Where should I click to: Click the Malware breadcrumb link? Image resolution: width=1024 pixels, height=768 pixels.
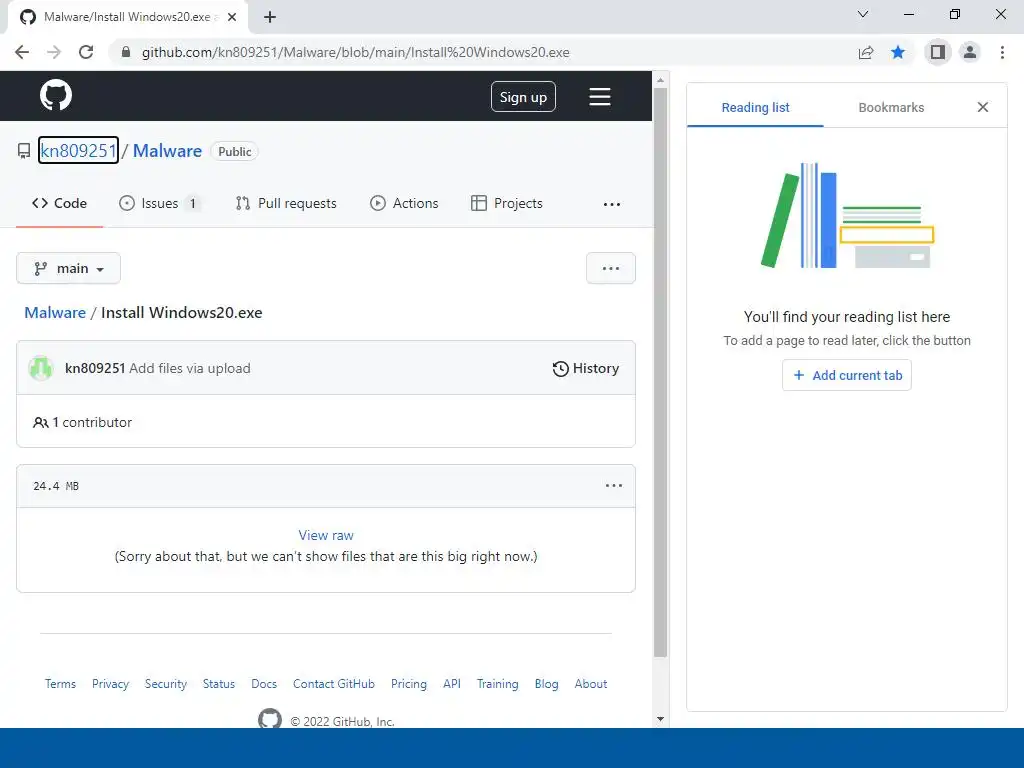(x=55, y=312)
